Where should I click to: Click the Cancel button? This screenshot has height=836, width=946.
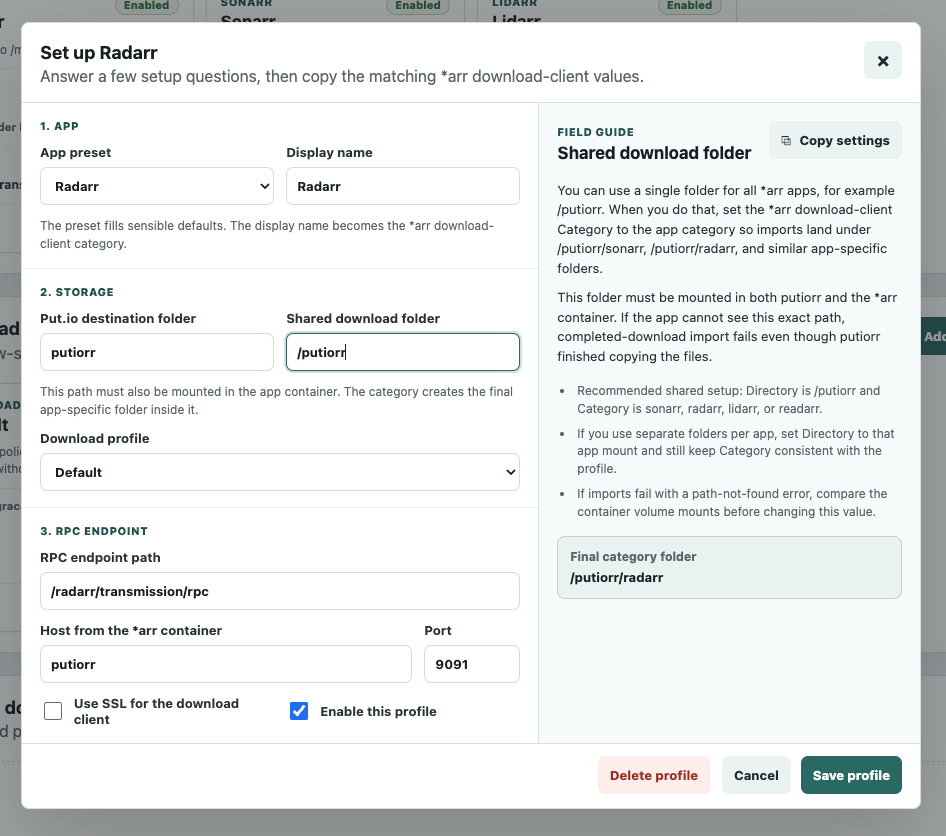[x=756, y=775]
